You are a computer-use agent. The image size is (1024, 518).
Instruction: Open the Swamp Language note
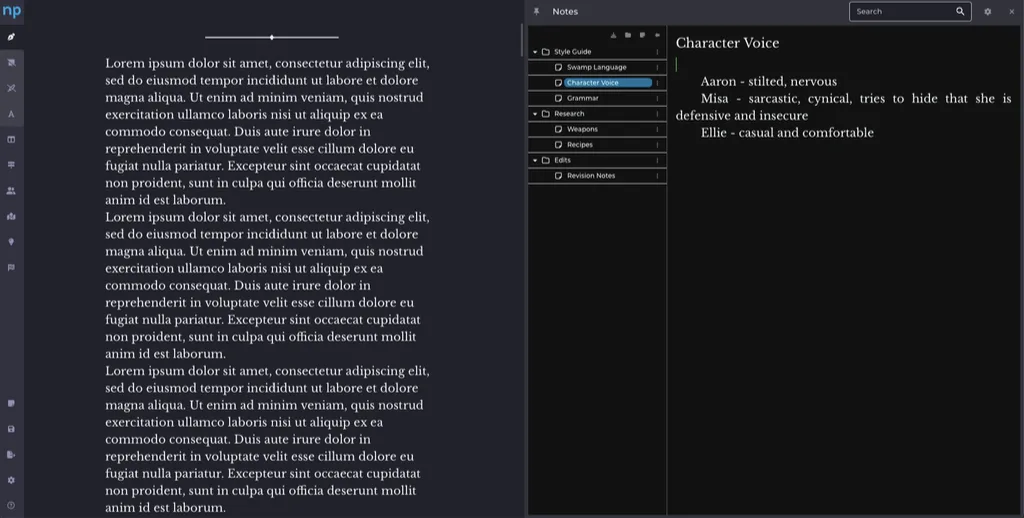(596, 67)
